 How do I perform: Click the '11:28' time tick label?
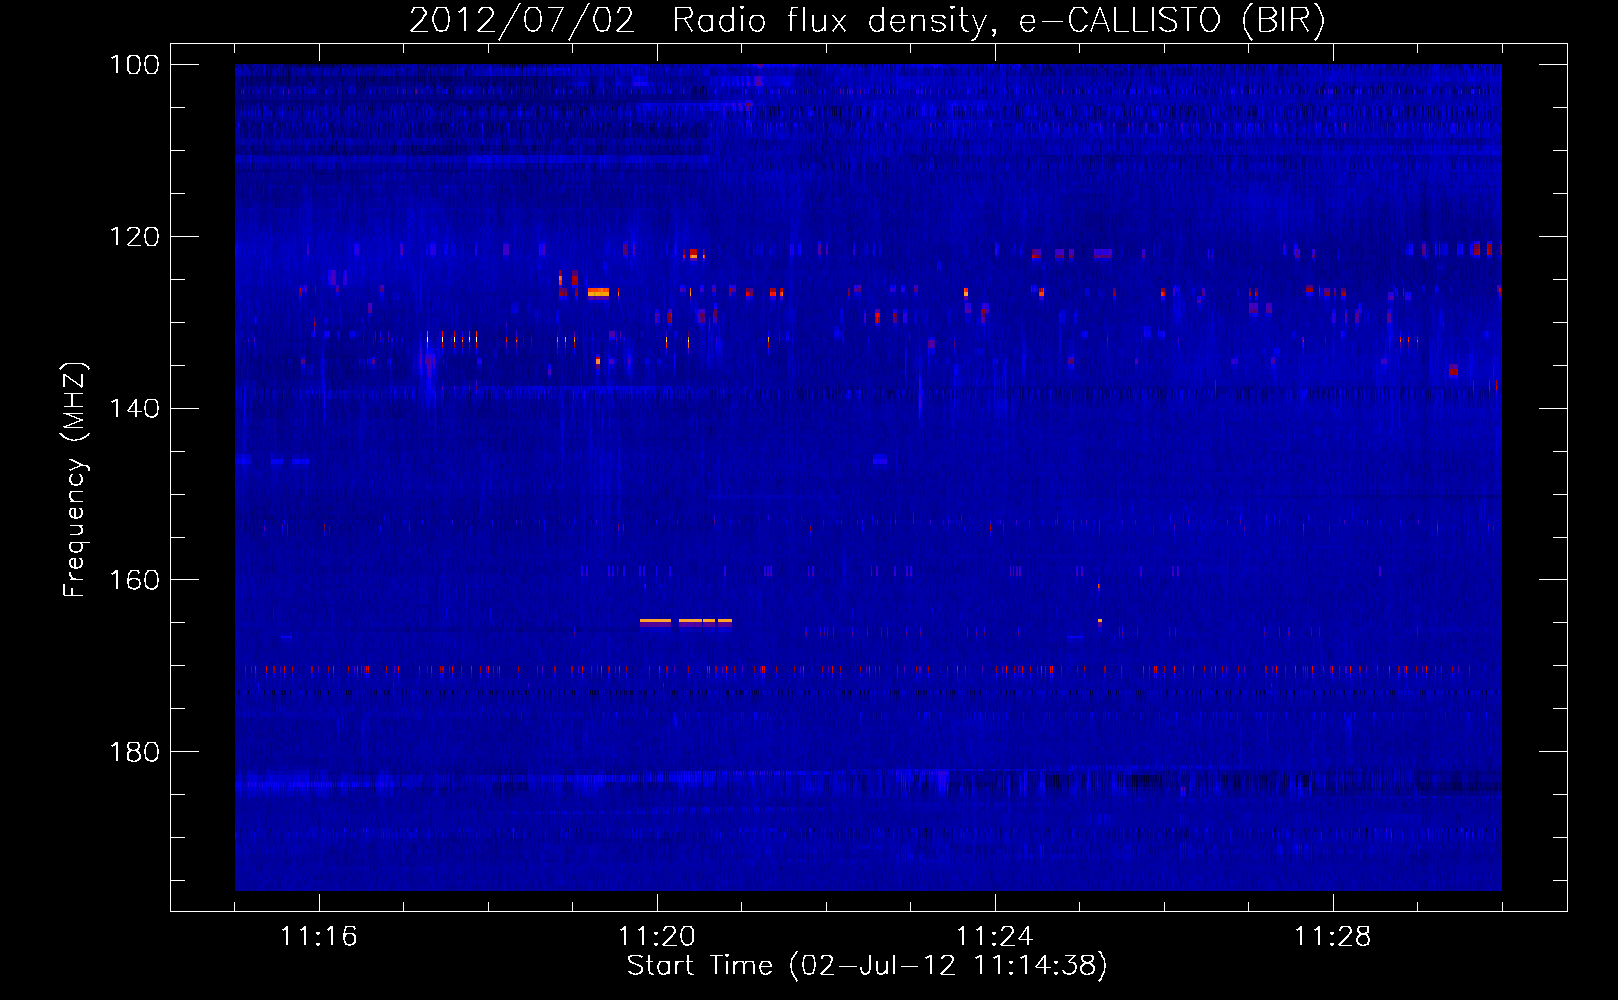1333,937
